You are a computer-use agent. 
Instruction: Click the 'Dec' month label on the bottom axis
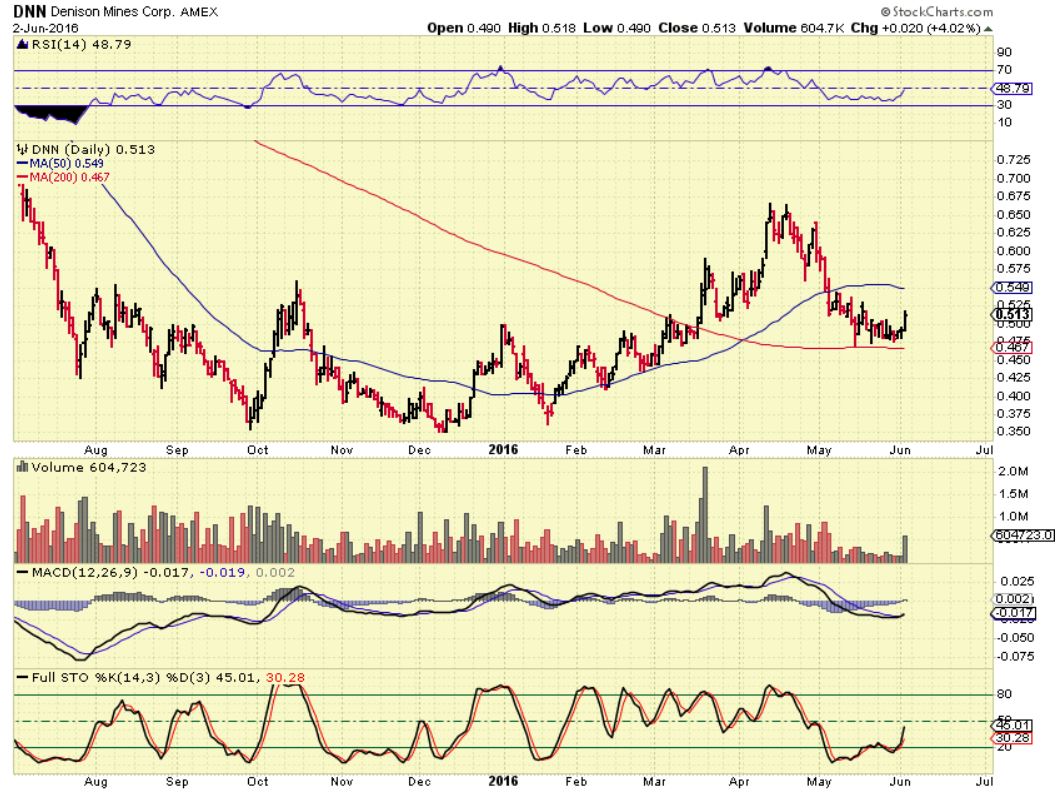coord(419,782)
